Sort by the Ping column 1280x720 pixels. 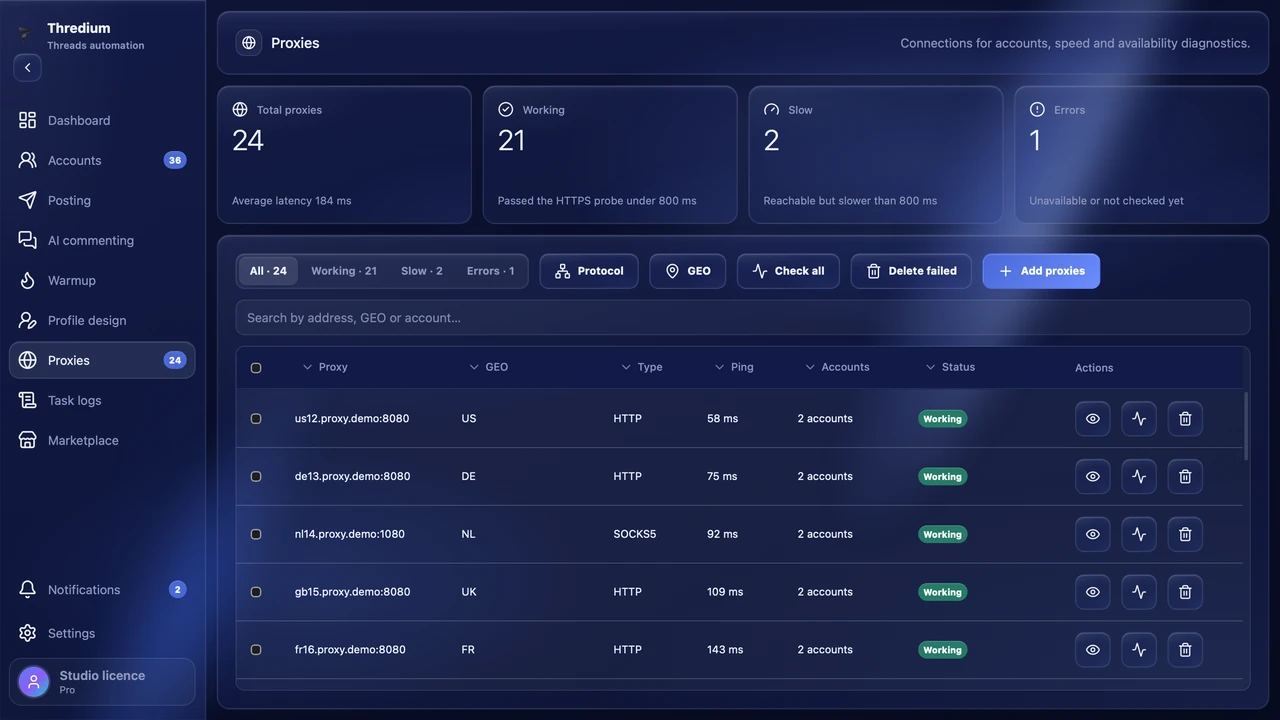(734, 367)
